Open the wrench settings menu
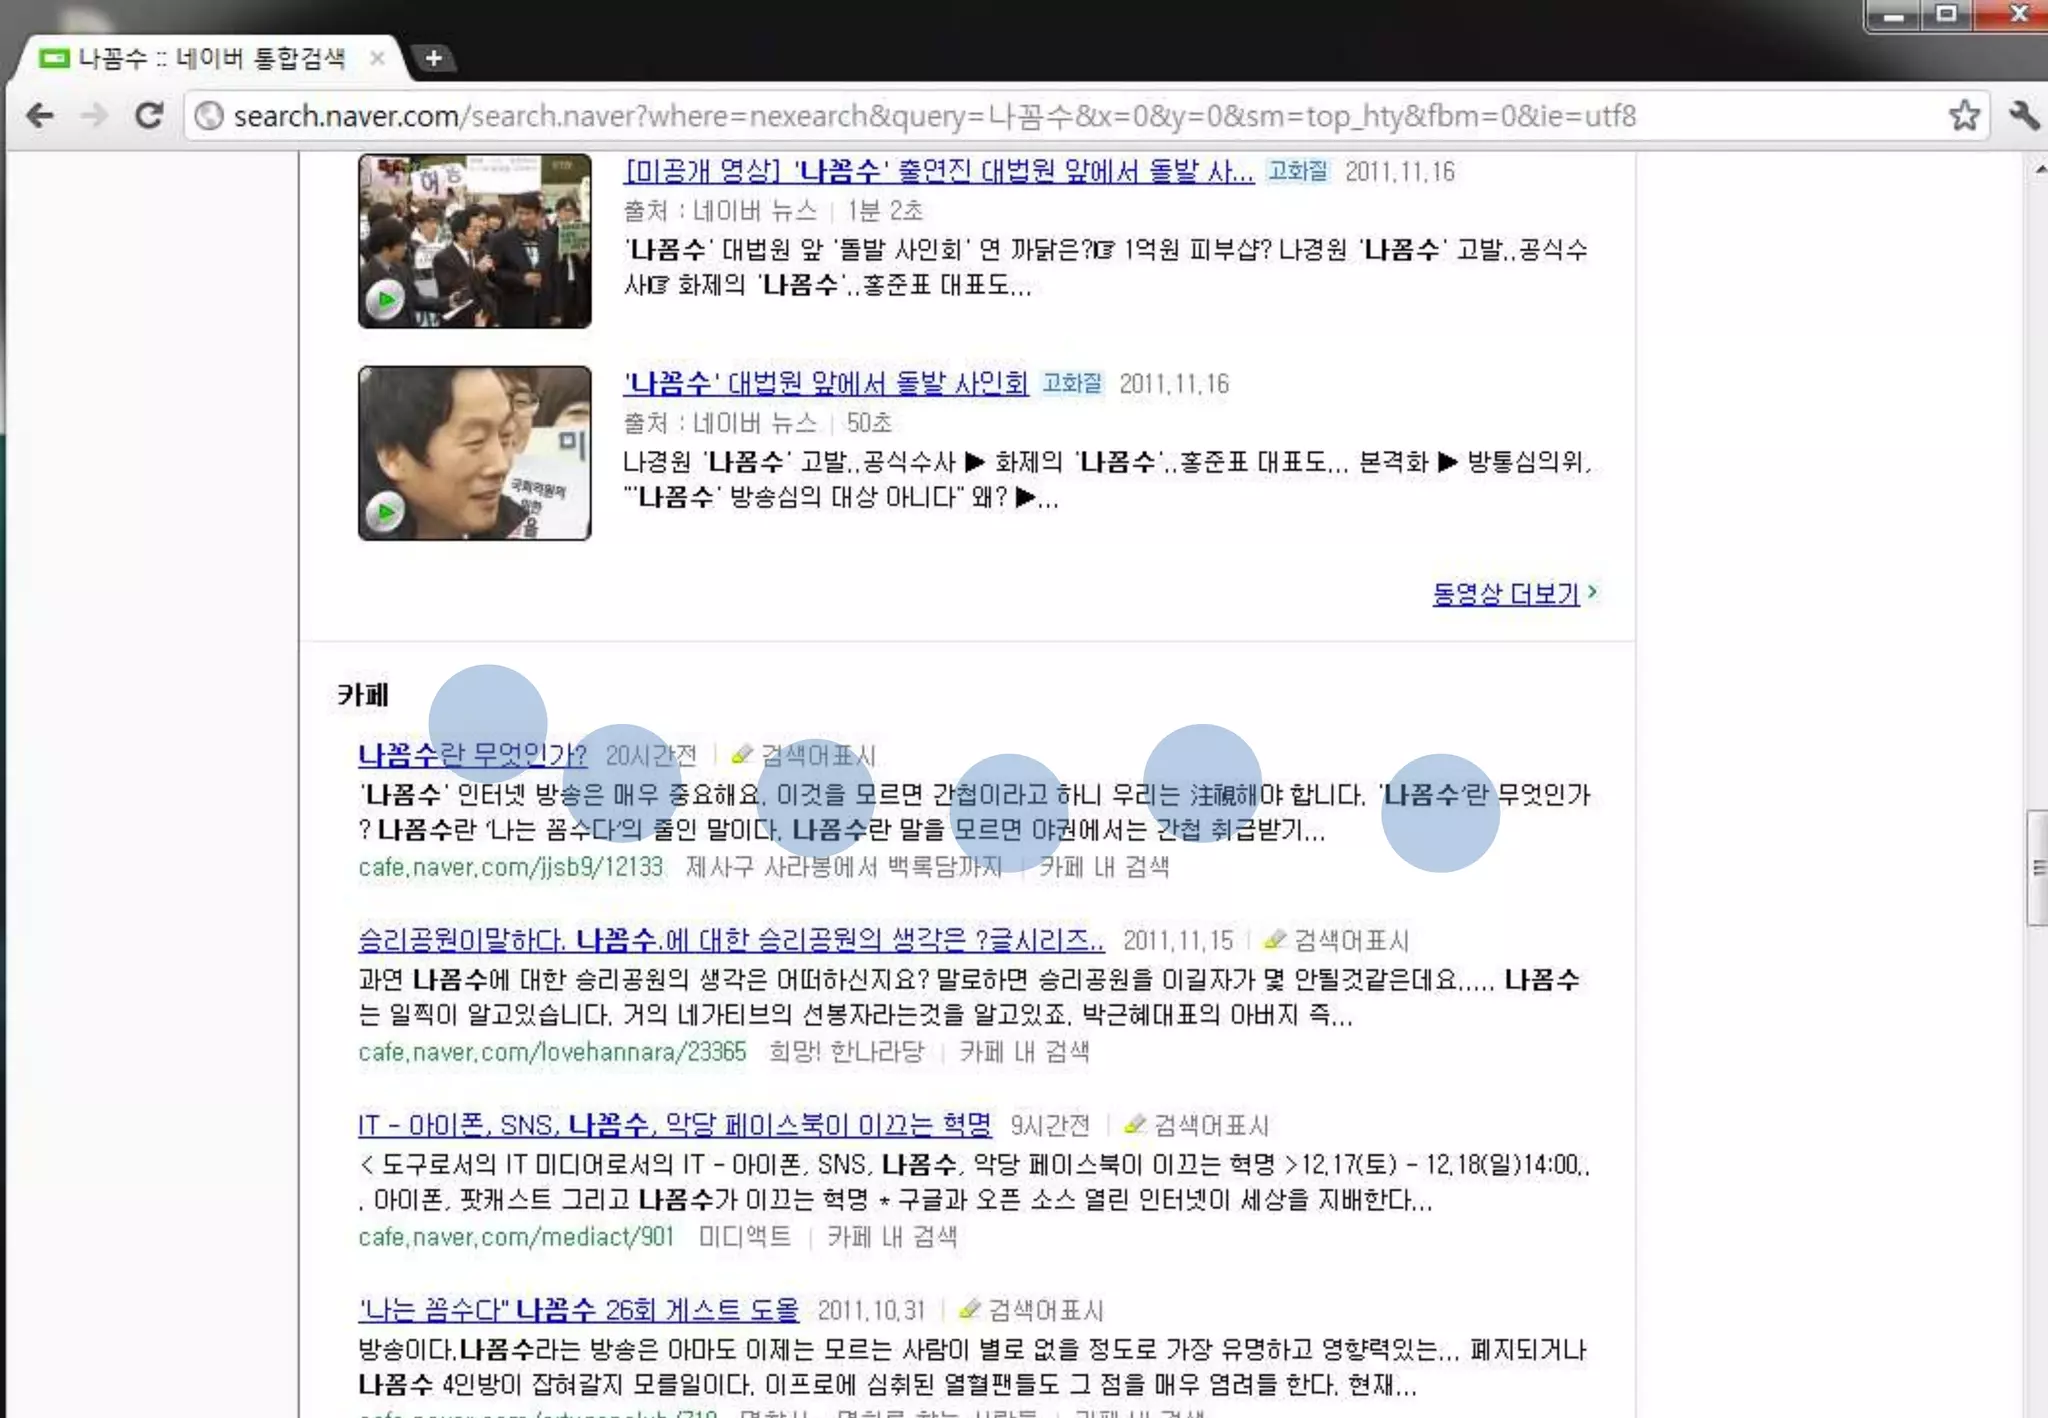Viewport: 2048px width, 1418px height. (x=2023, y=116)
